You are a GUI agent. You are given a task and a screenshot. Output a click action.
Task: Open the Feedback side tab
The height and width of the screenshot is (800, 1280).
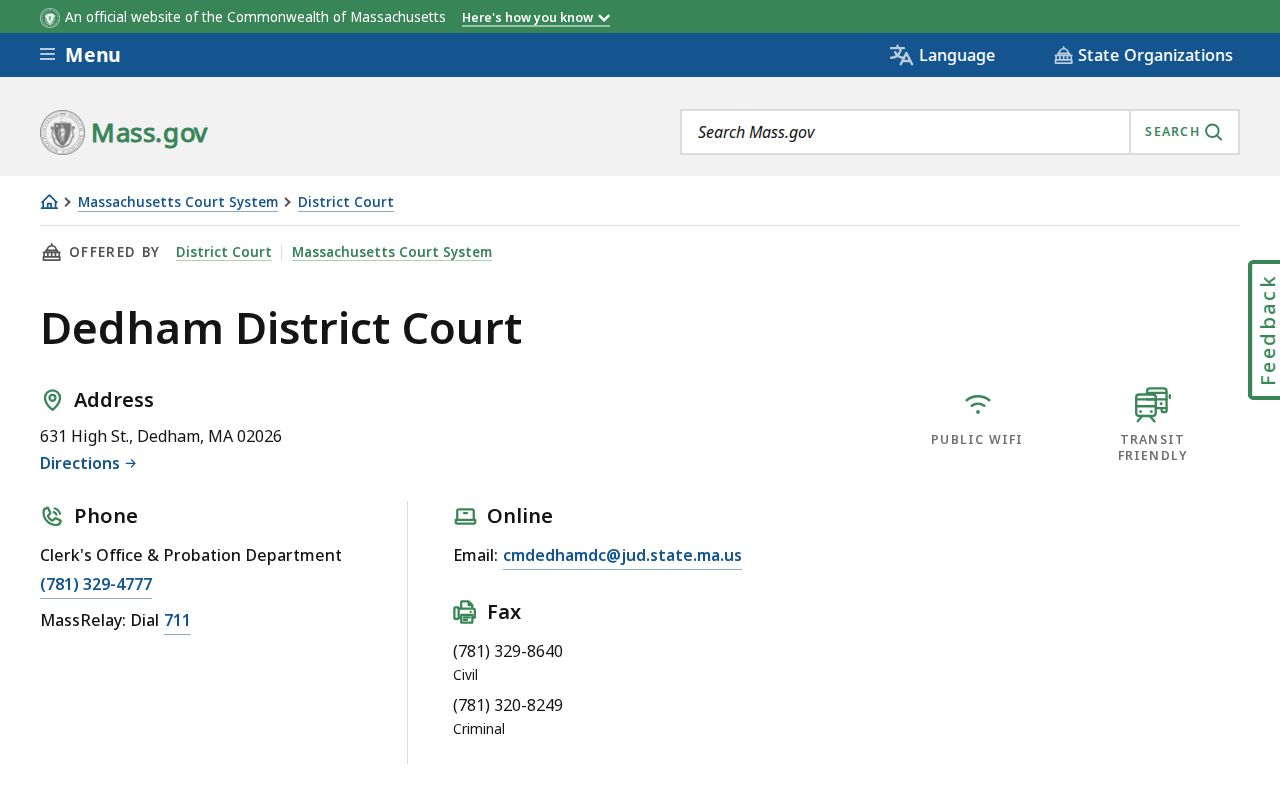coord(1265,330)
